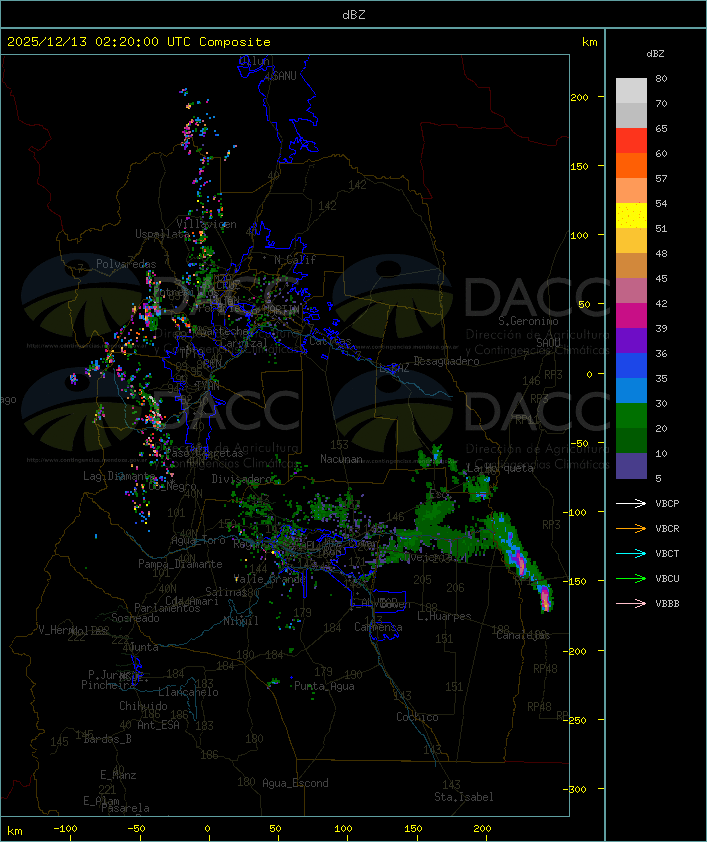Click the '150' tick on the bottom axis
Image resolution: width=707 pixels, height=842 pixels.
(x=413, y=829)
